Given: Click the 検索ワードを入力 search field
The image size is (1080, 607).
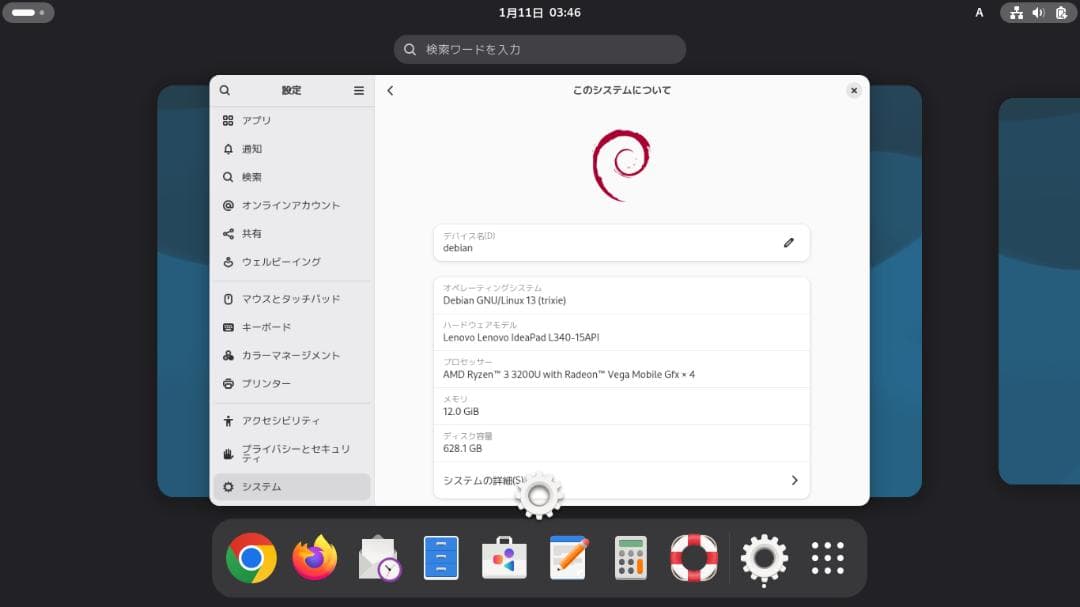Looking at the screenshot, I should tap(539, 48).
